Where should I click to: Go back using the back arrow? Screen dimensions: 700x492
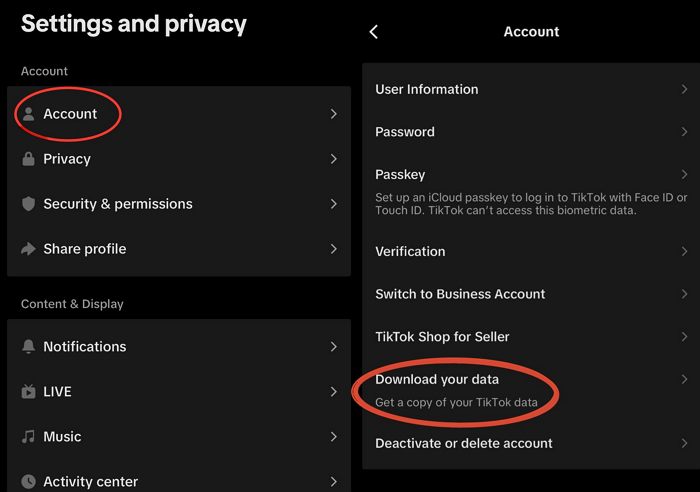(374, 32)
